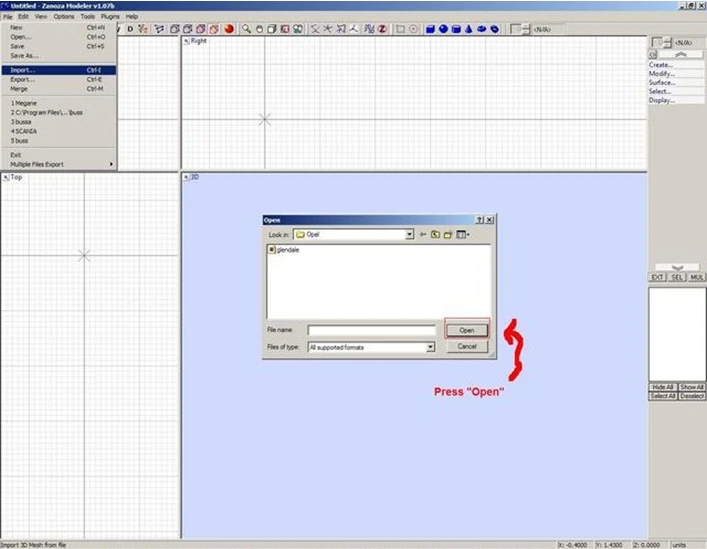
Task: Click the red sphere render icon
Action: pyautogui.click(x=229, y=29)
